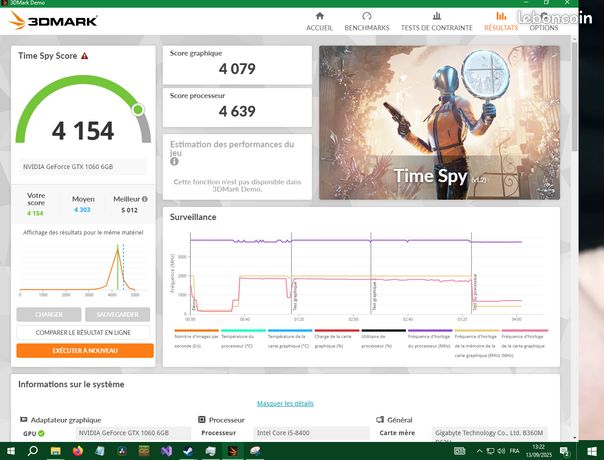
Task: Click the taskbar clock and date
Action: click(x=539, y=451)
